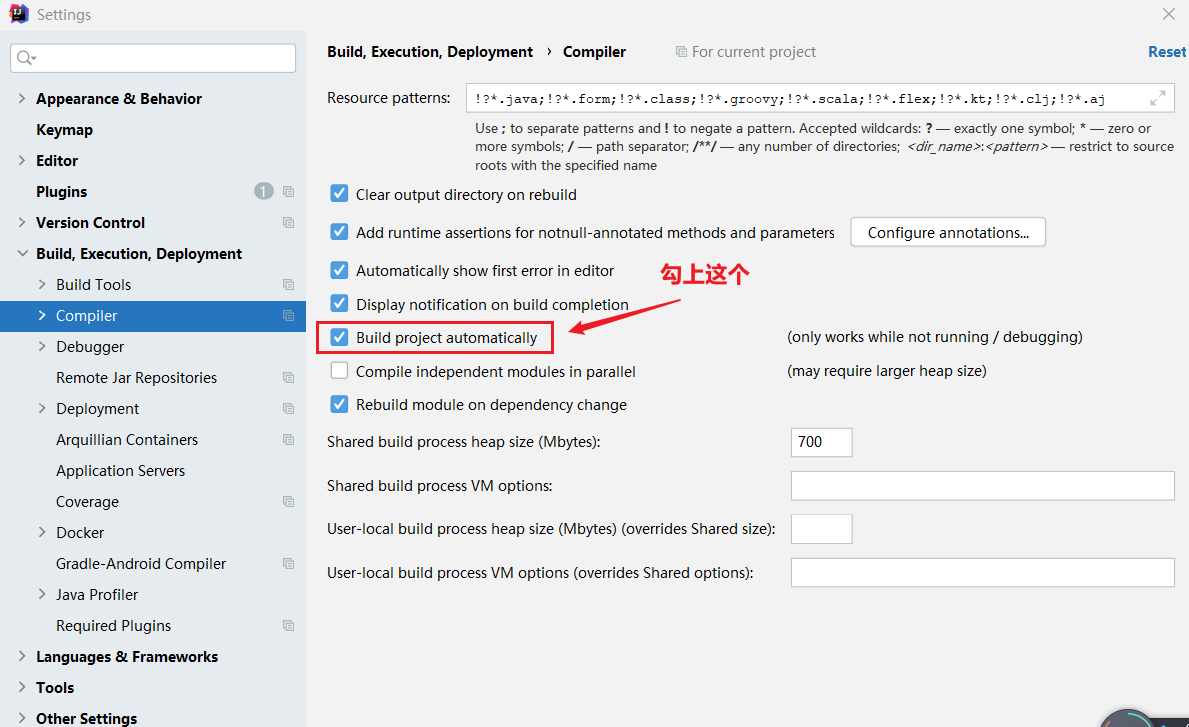The width and height of the screenshot is (1189, 727).
Task: Click User-local build process VM options field
Action: [x=982, y=572]
